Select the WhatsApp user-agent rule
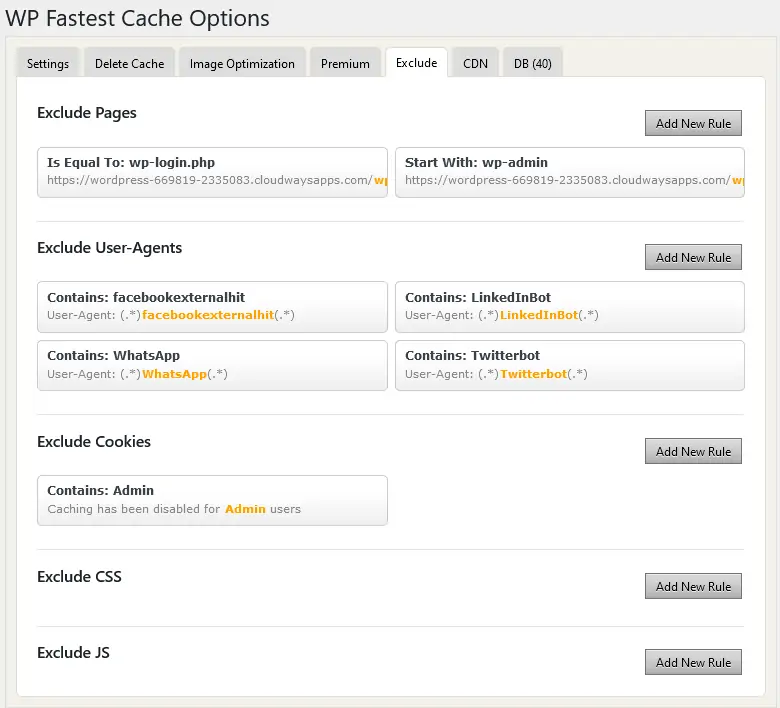The image size is (780, 708). point(212,365)
